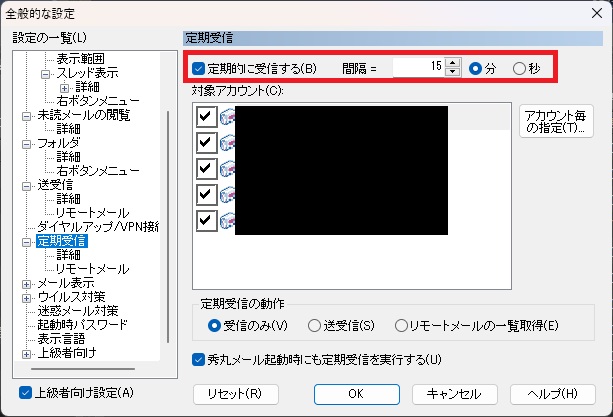The width and height of the screenshot is (613, 417).
Task: Select 送受信(S) radio option
Action: [x=314, y=325]
